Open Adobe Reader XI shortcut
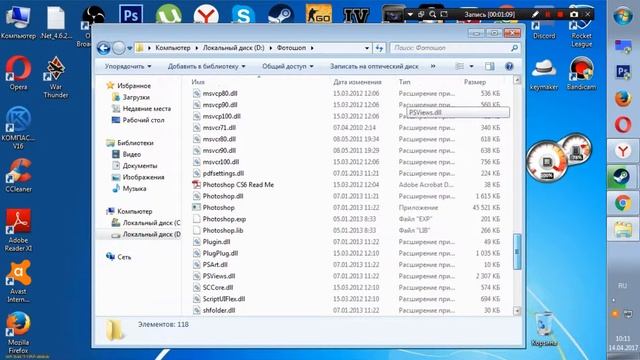Viewport: 640px width, 360px height. click(x=18, y=229)
